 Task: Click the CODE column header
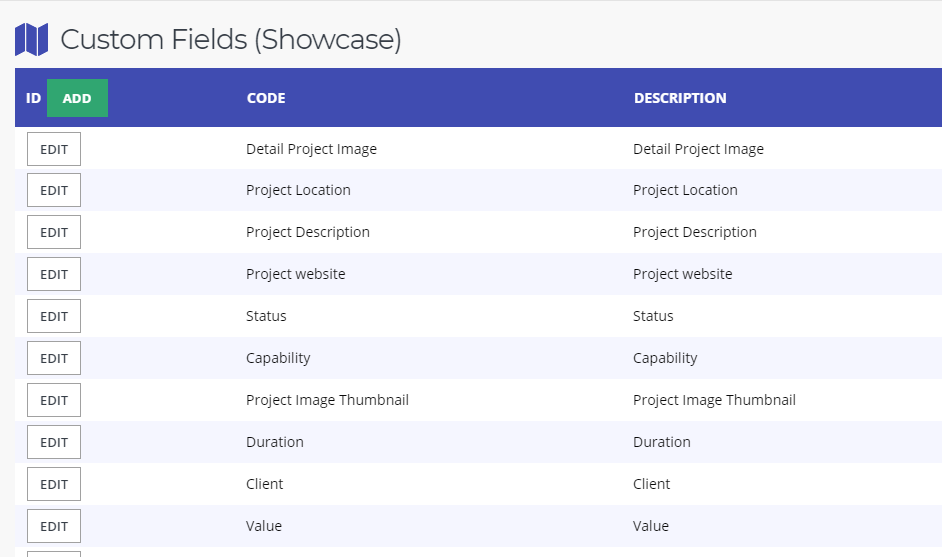(265, 98)
